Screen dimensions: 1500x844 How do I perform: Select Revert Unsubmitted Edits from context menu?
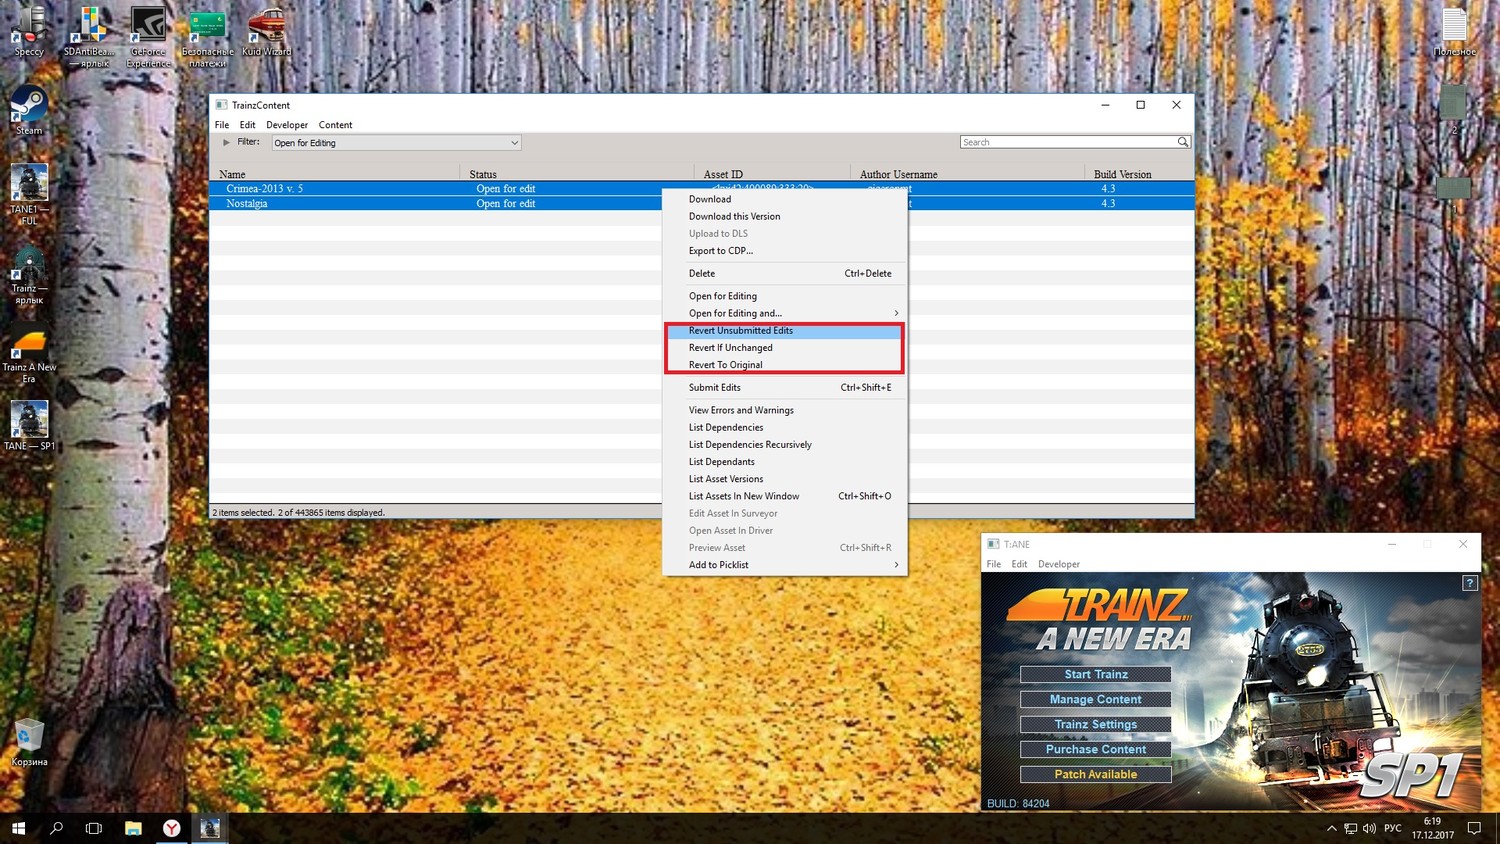pyautogui.click(x=741, y=331)
